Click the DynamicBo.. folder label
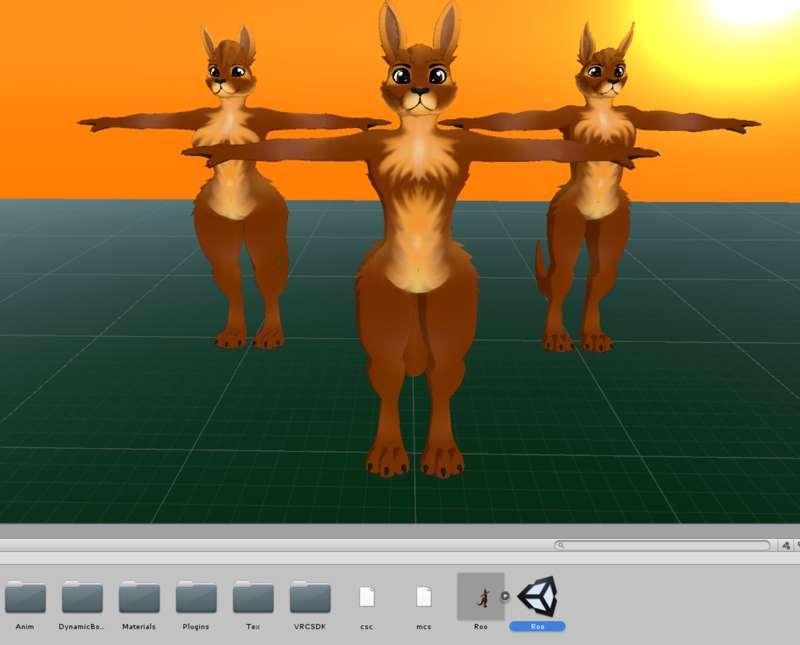800x645 pixels. click(82, 627)
